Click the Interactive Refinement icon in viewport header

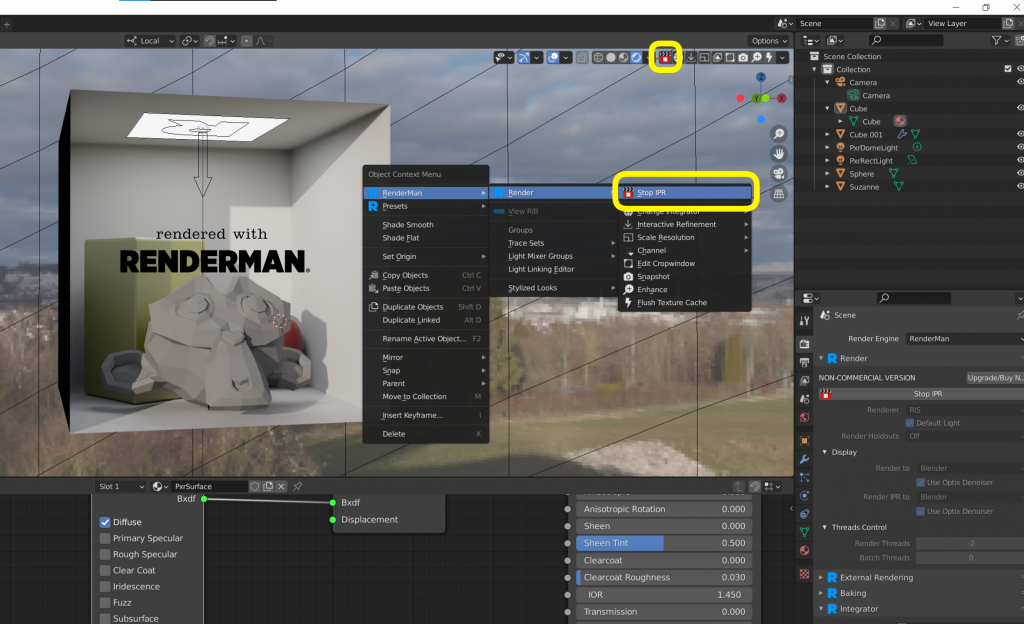click(691, 57)
